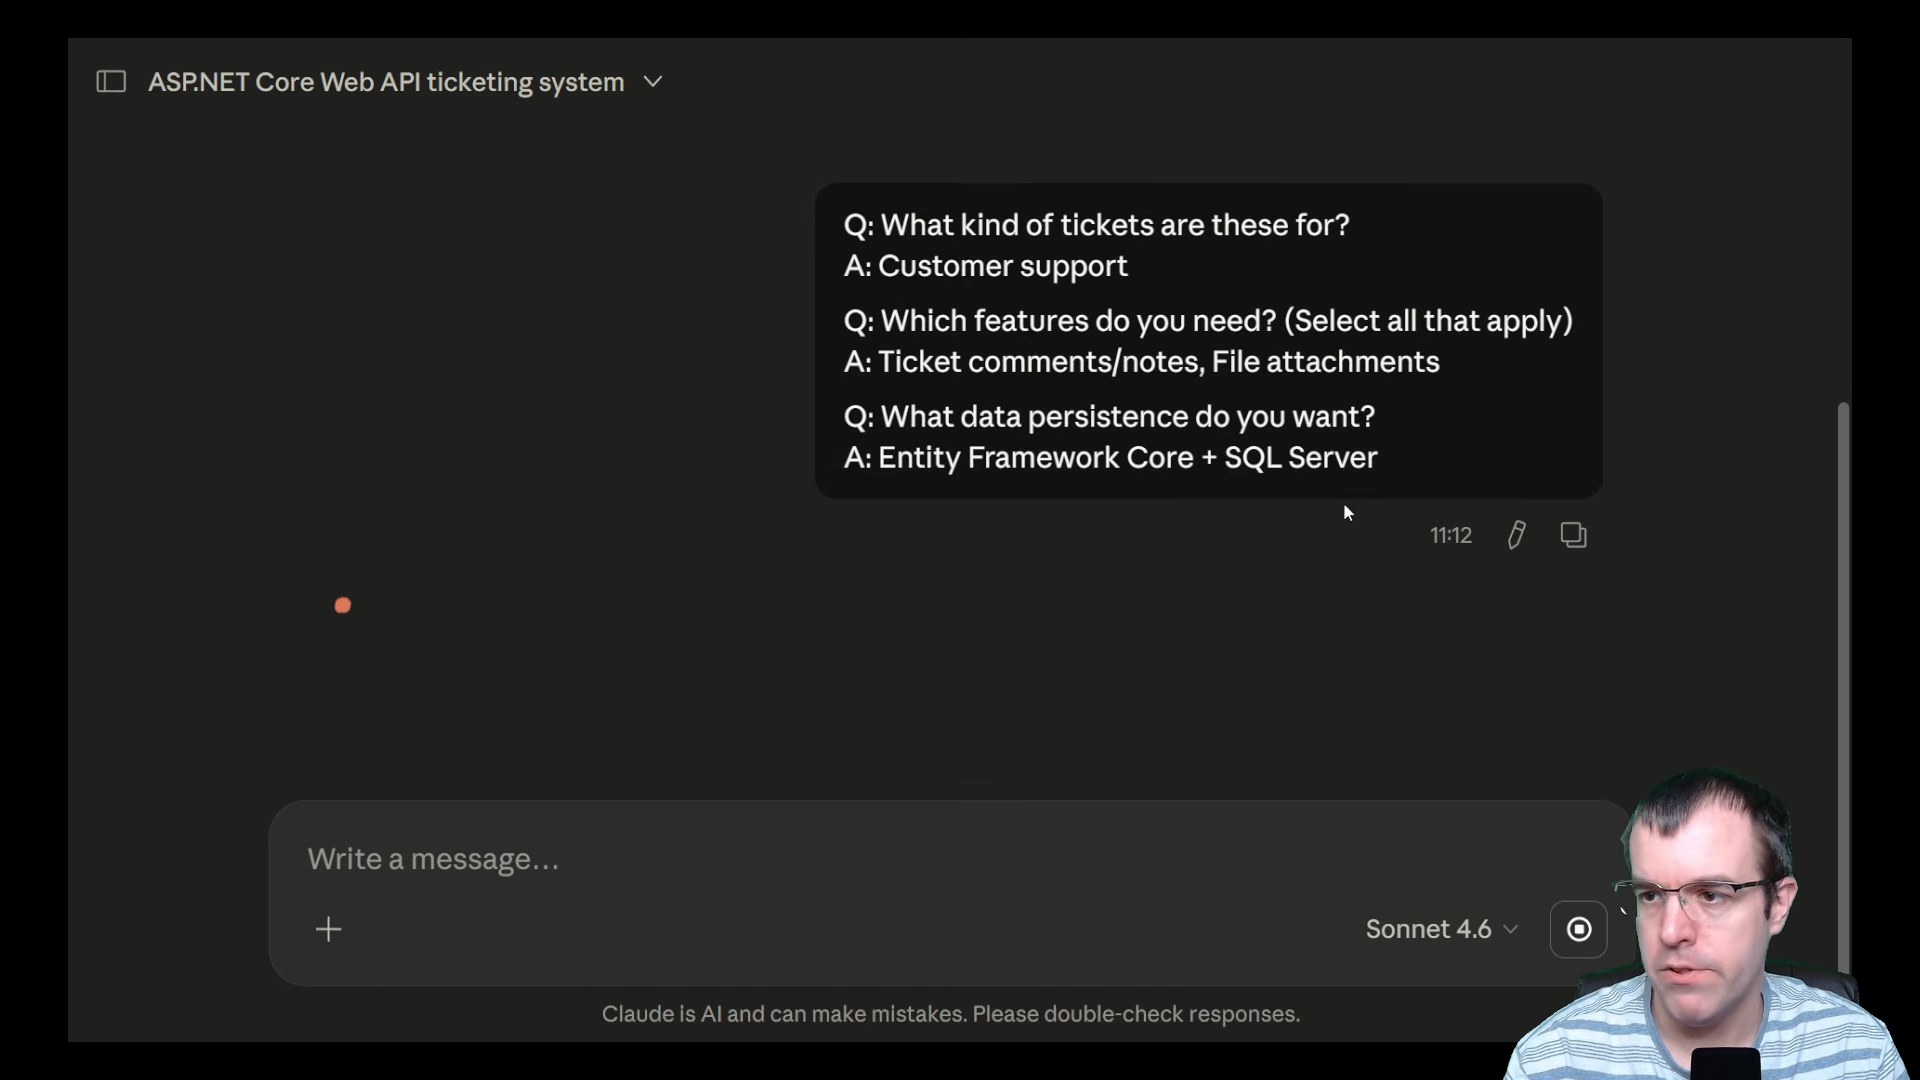Click the 'A: Customer support' answer line

985,266
